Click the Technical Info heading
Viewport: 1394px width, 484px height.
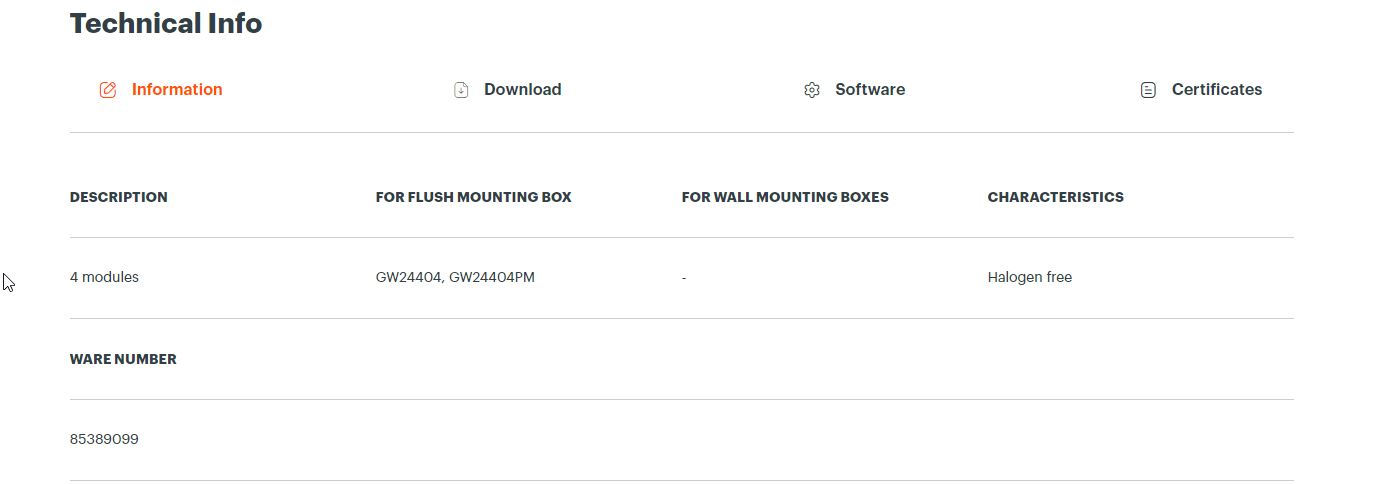(166, 23)
